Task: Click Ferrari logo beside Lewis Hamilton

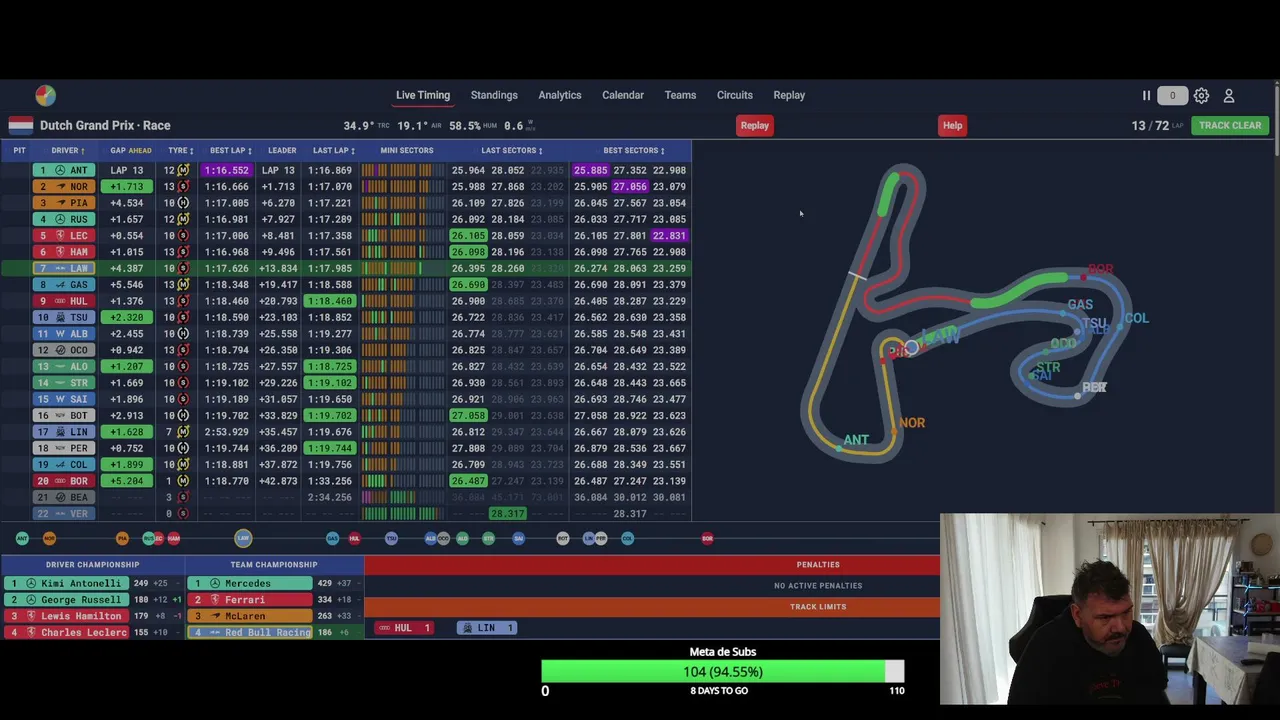Action: click(x=31, y=616)
